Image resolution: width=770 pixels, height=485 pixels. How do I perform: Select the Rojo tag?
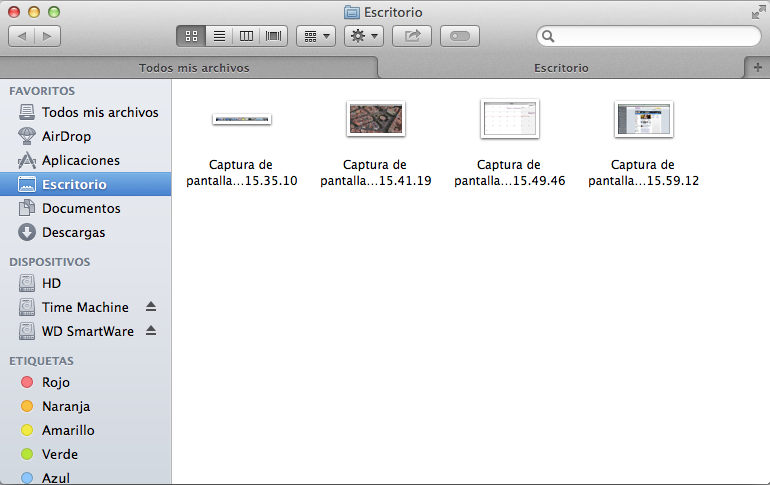85,382
